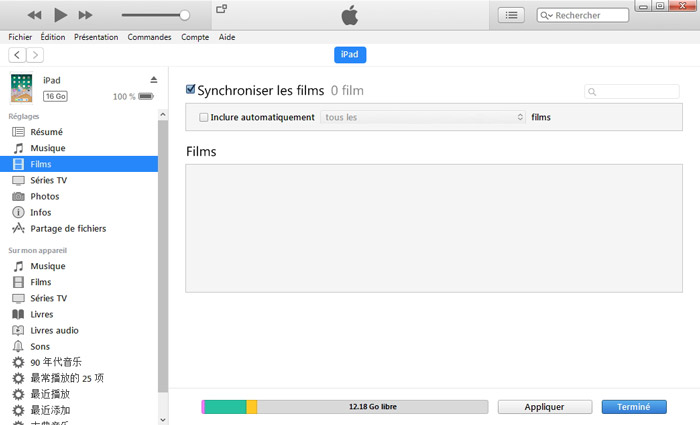Image resolution: width=700 pixels, height=425 pixels.
Task: Open Sons on the device
Action: [79, 346]
